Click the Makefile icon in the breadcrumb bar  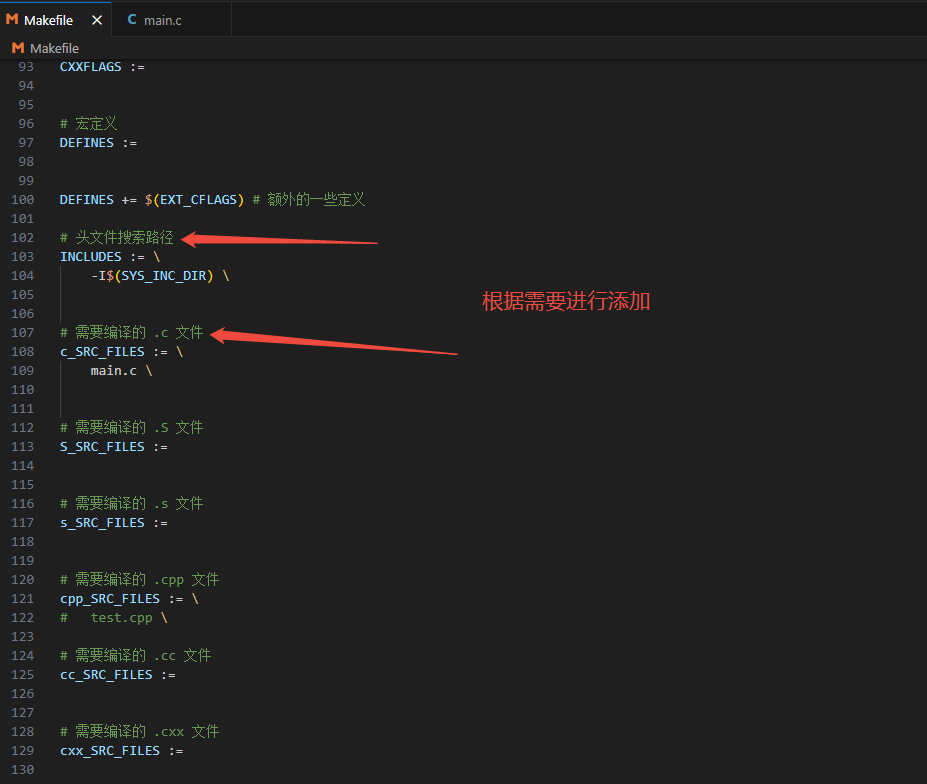[x=18, y=48]
